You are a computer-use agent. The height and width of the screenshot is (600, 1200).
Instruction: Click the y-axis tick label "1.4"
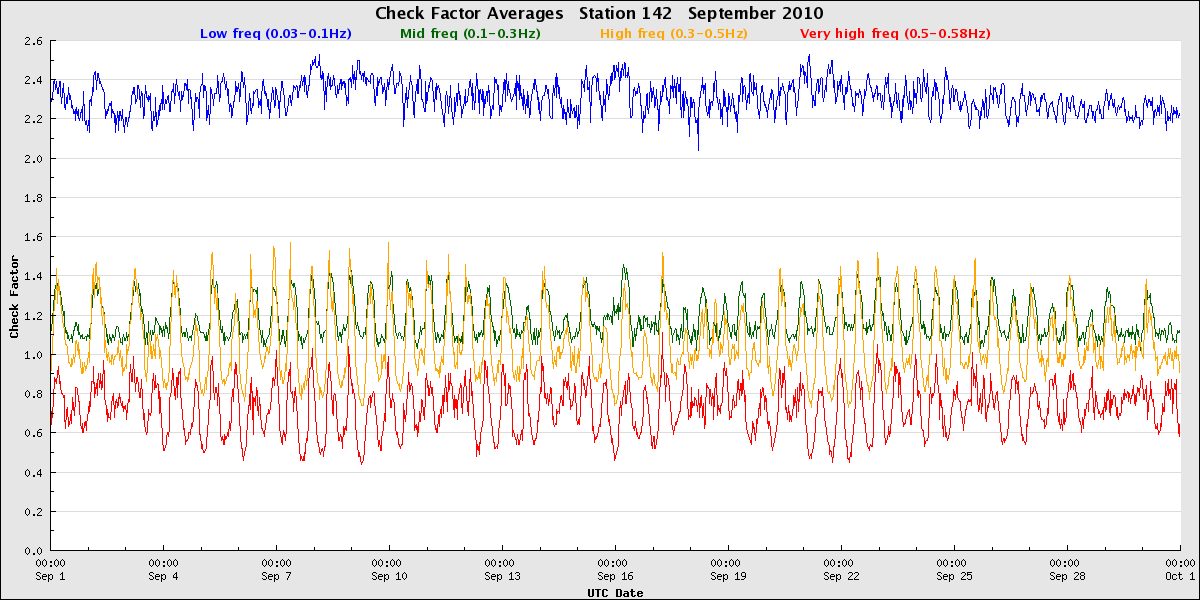pos(33,276)
